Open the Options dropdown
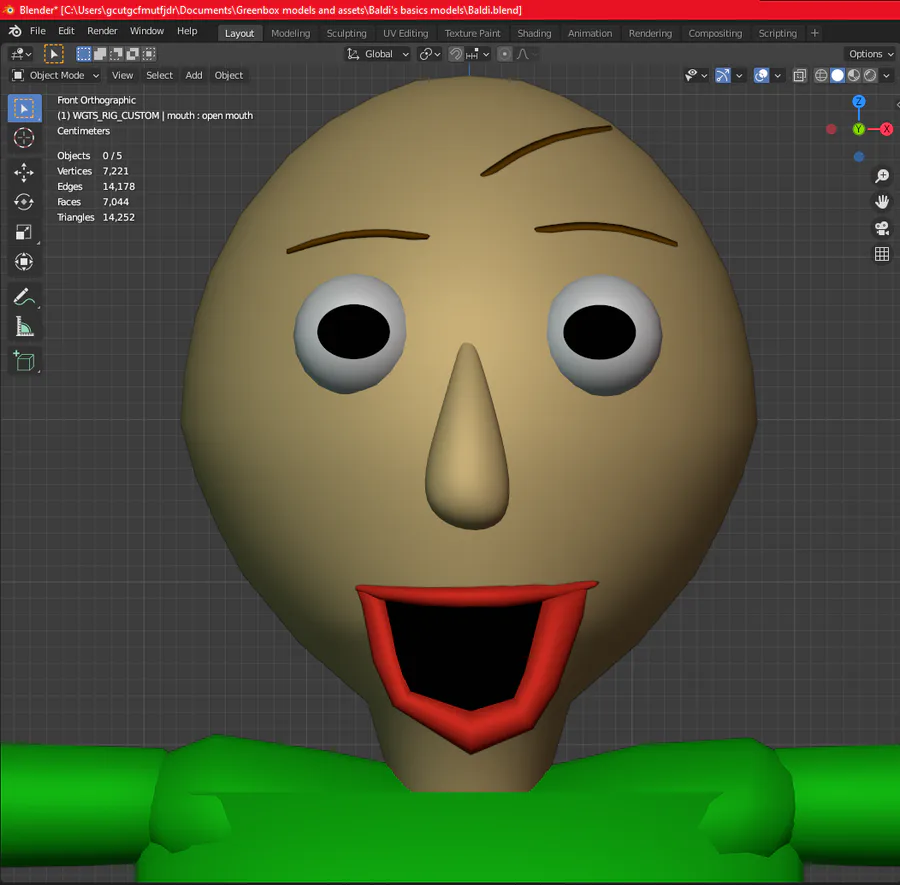Image resolution: width=900 pixels, height=885 pixels. click(870, 54)
